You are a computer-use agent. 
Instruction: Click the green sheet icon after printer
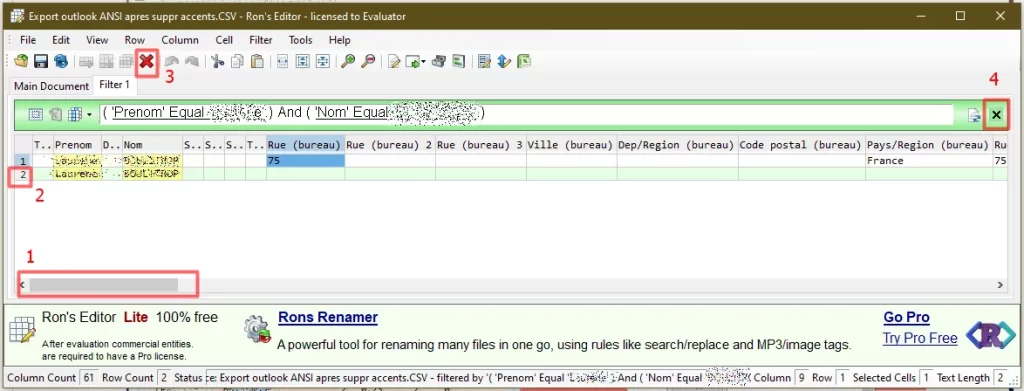(x=458, y=61)
